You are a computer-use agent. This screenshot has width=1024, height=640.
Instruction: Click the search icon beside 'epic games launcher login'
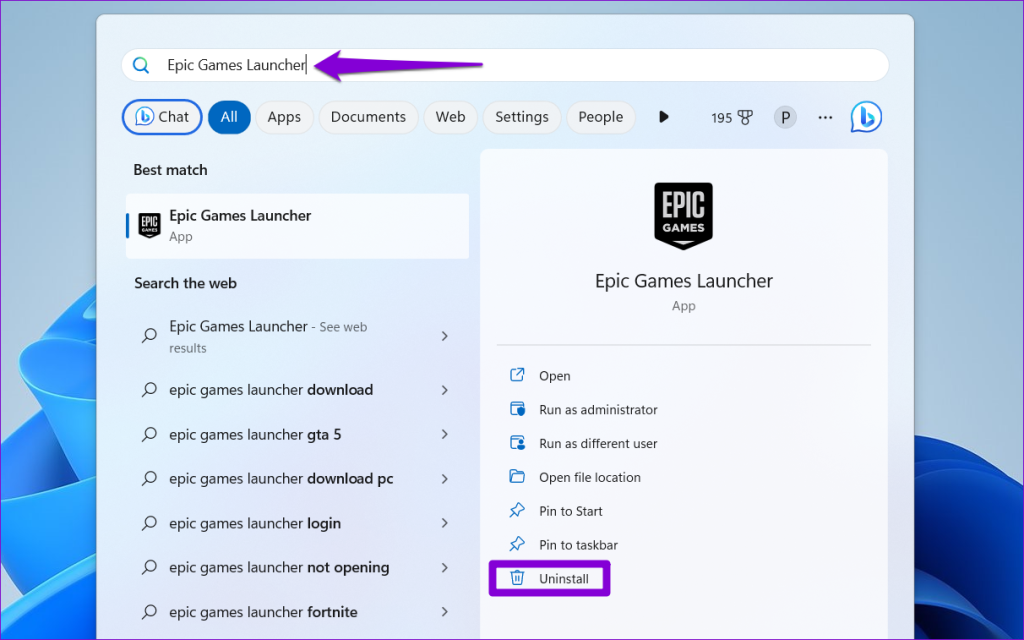150,523
